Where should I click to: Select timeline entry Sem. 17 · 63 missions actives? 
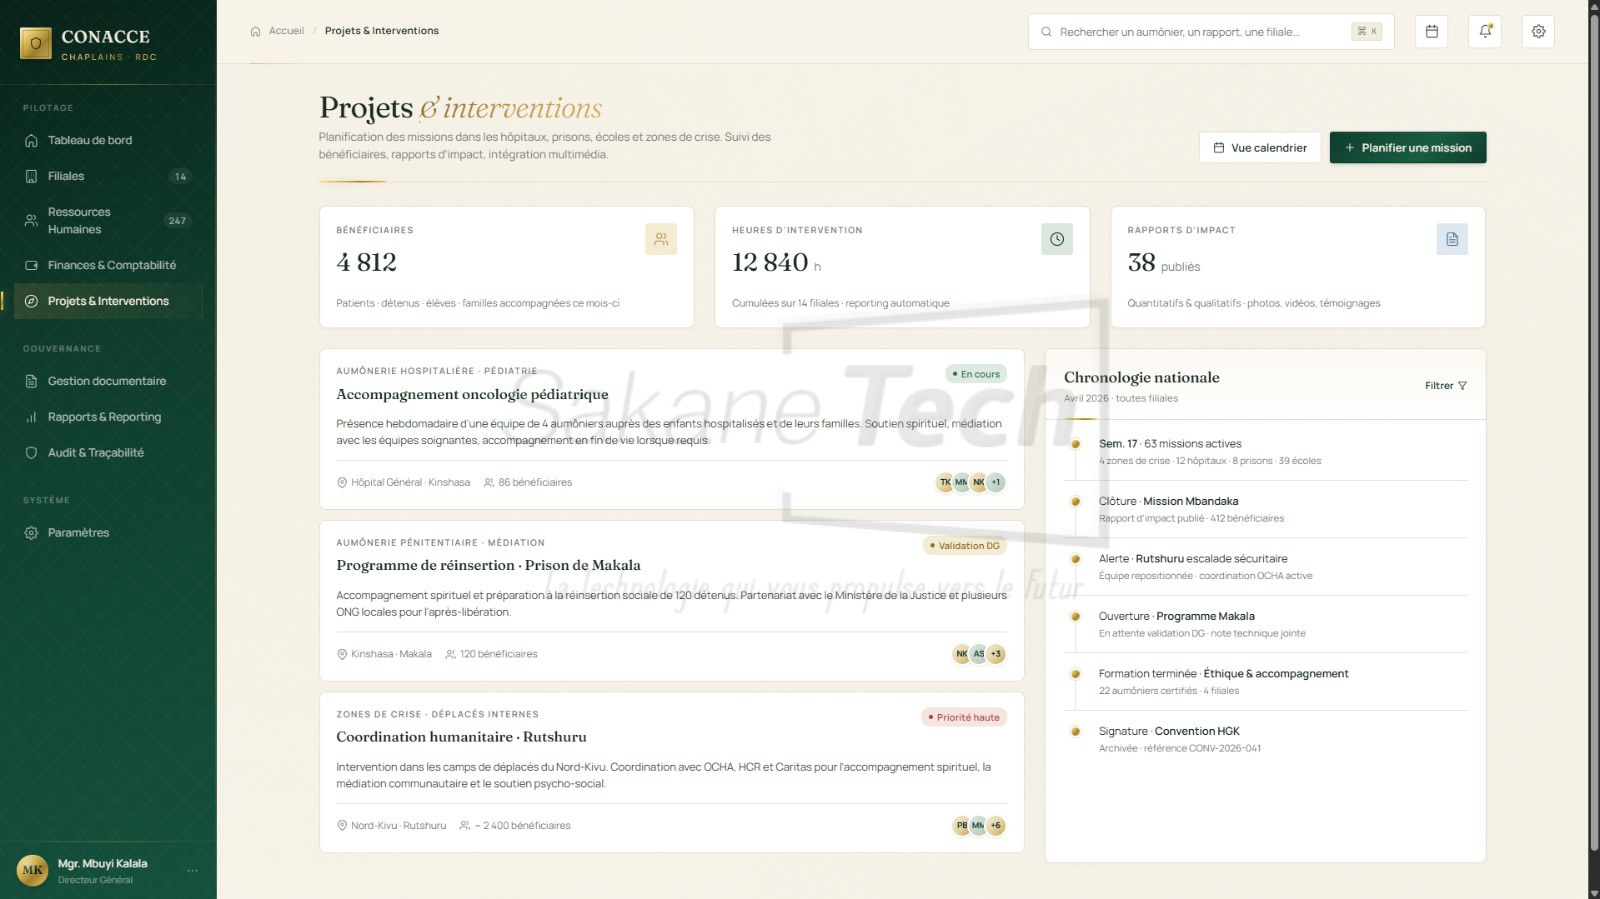pos(1267,452)
